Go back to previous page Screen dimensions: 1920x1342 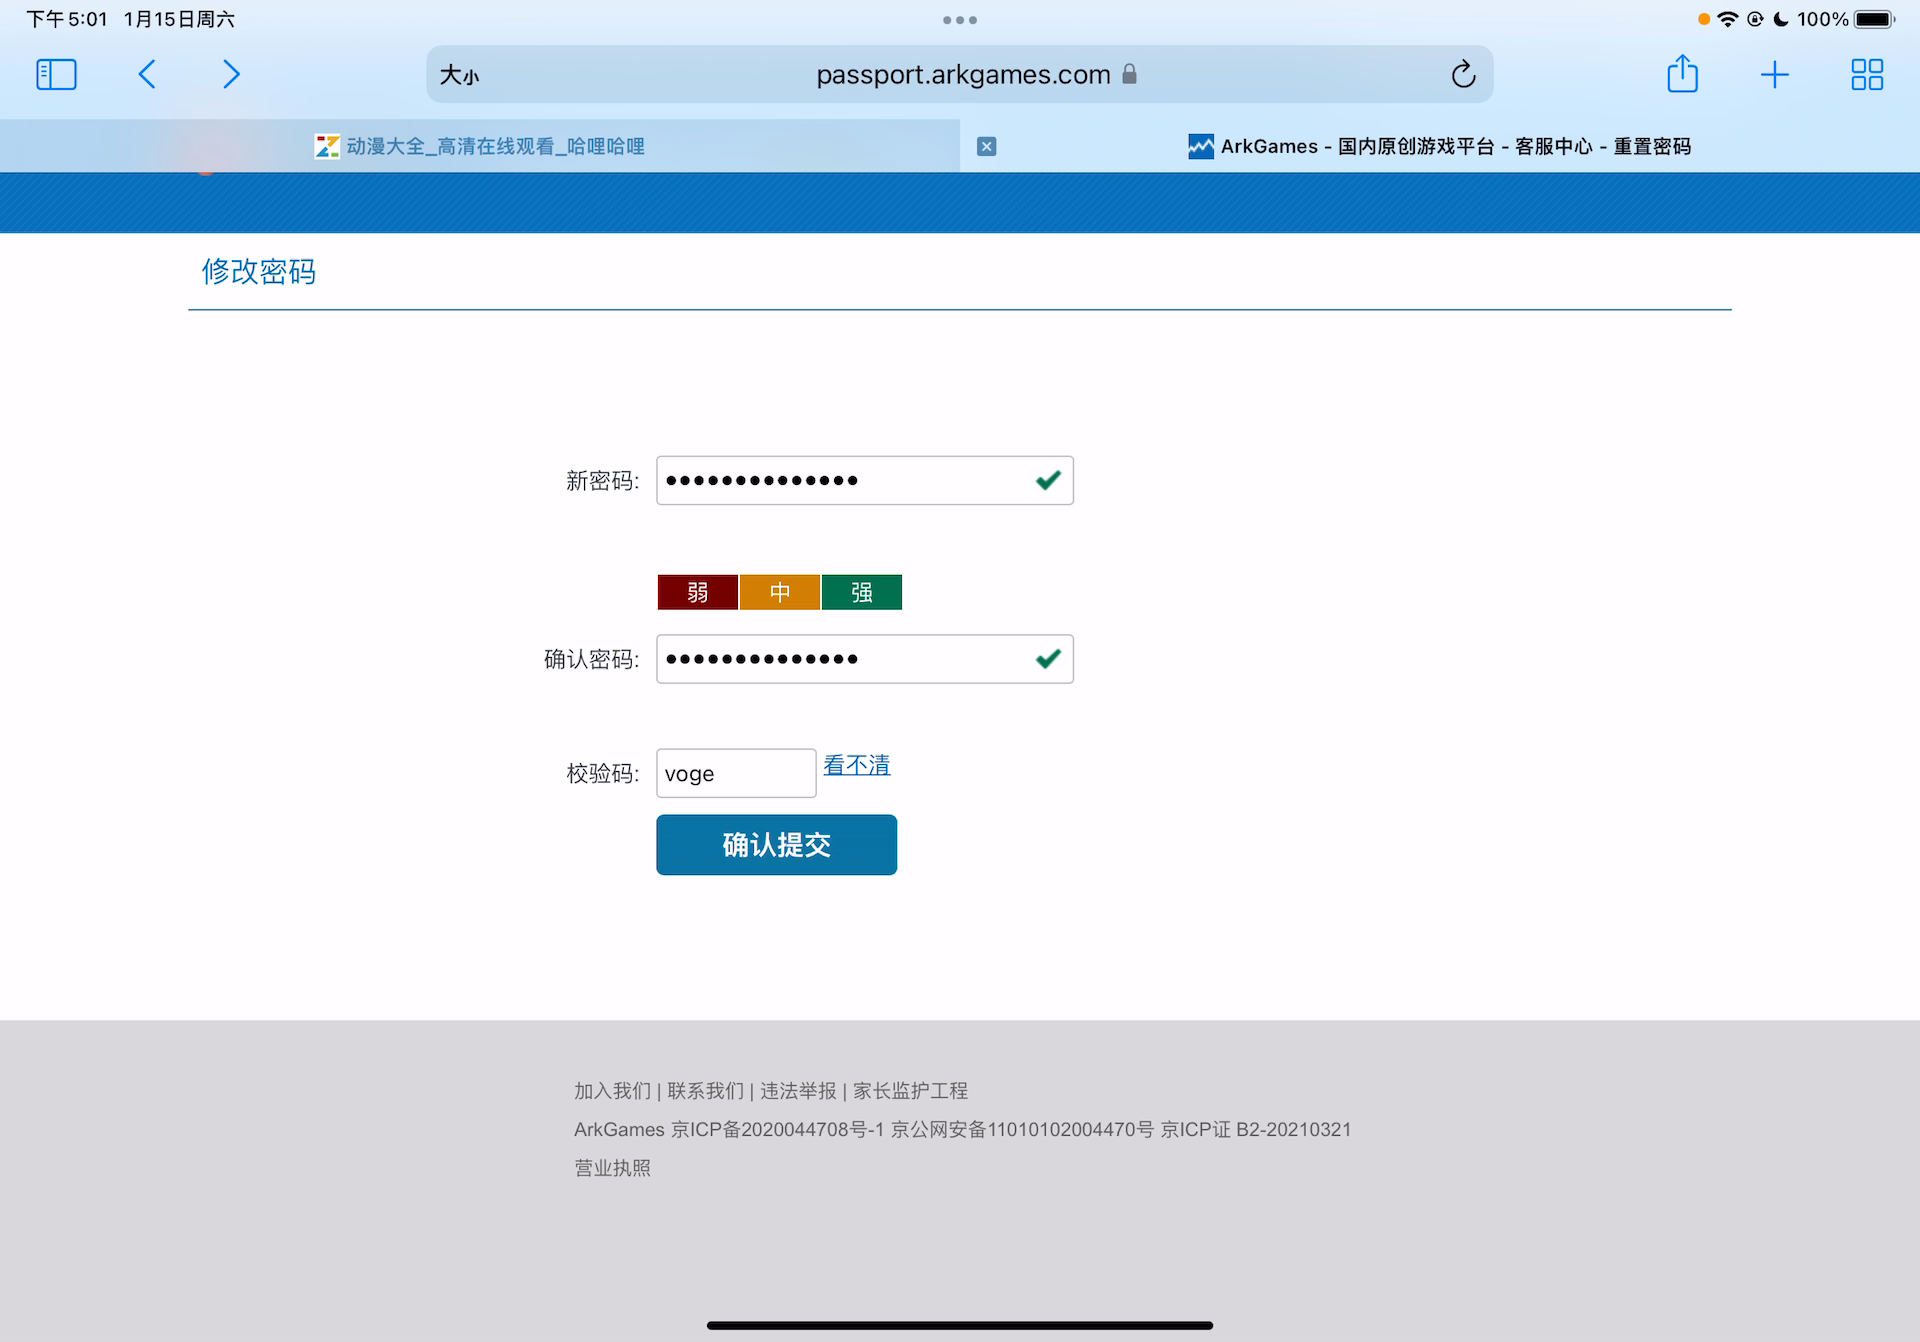coord(147,74)
